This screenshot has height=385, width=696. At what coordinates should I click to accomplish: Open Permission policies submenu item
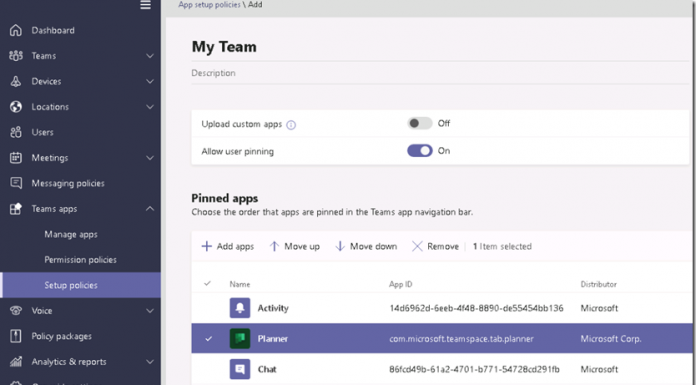pos(80,259)
